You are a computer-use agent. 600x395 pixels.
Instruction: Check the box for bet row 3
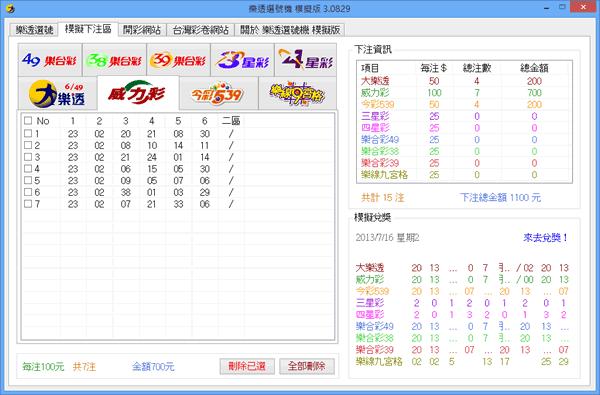[28, 157]
